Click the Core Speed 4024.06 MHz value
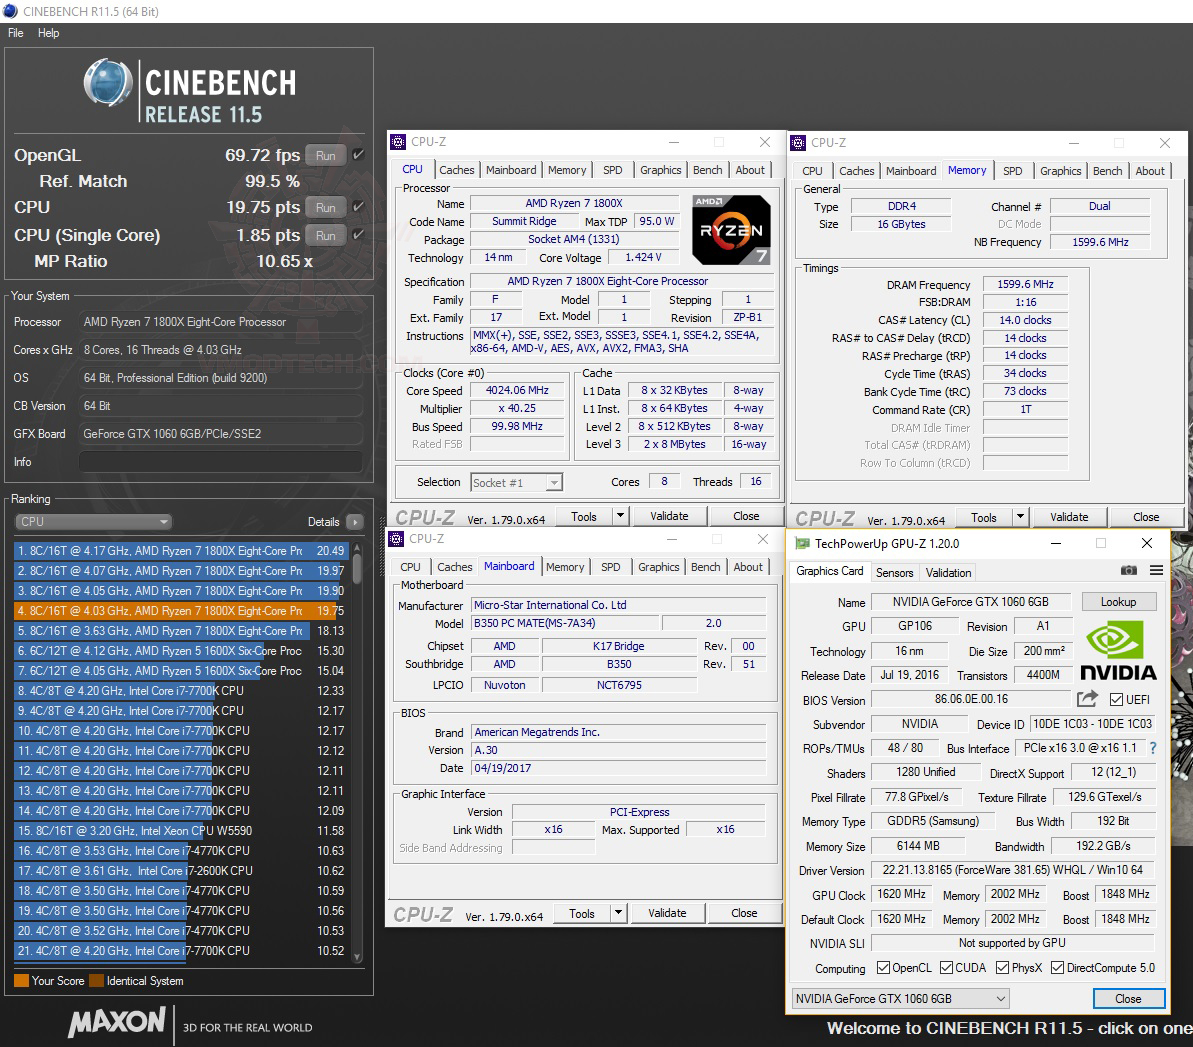Screen dimensions: 1193x1047 pos(517,390)
